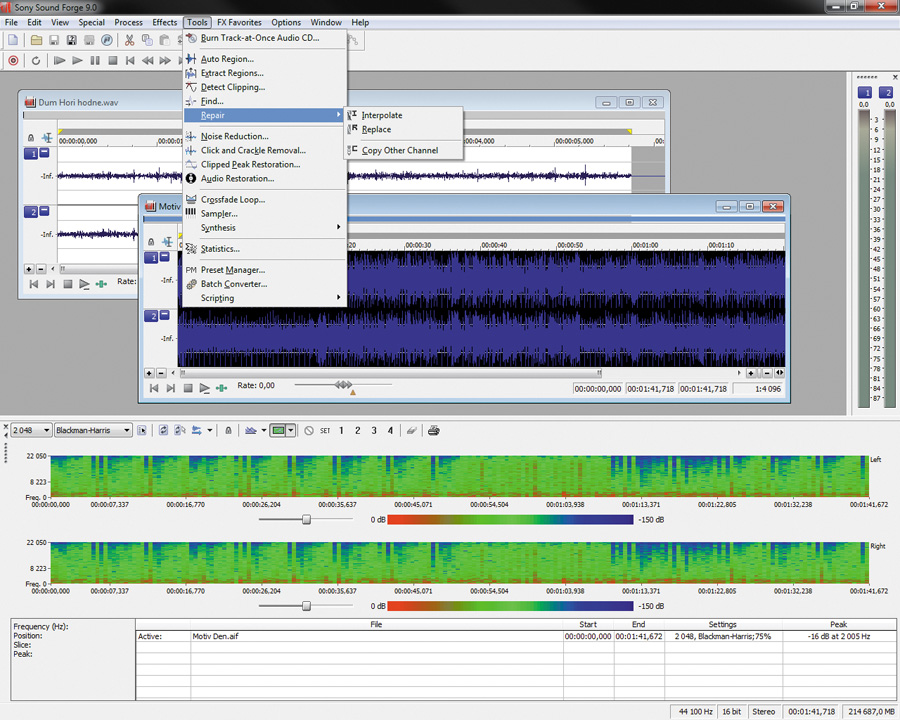Stop playback in the transport toolbar
This screenshot has height=720, width=900.
point(113,60)
